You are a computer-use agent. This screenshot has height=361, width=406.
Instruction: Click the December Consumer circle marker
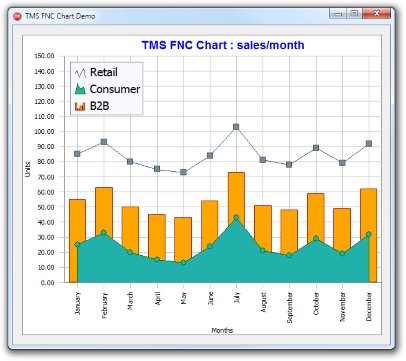368,234
